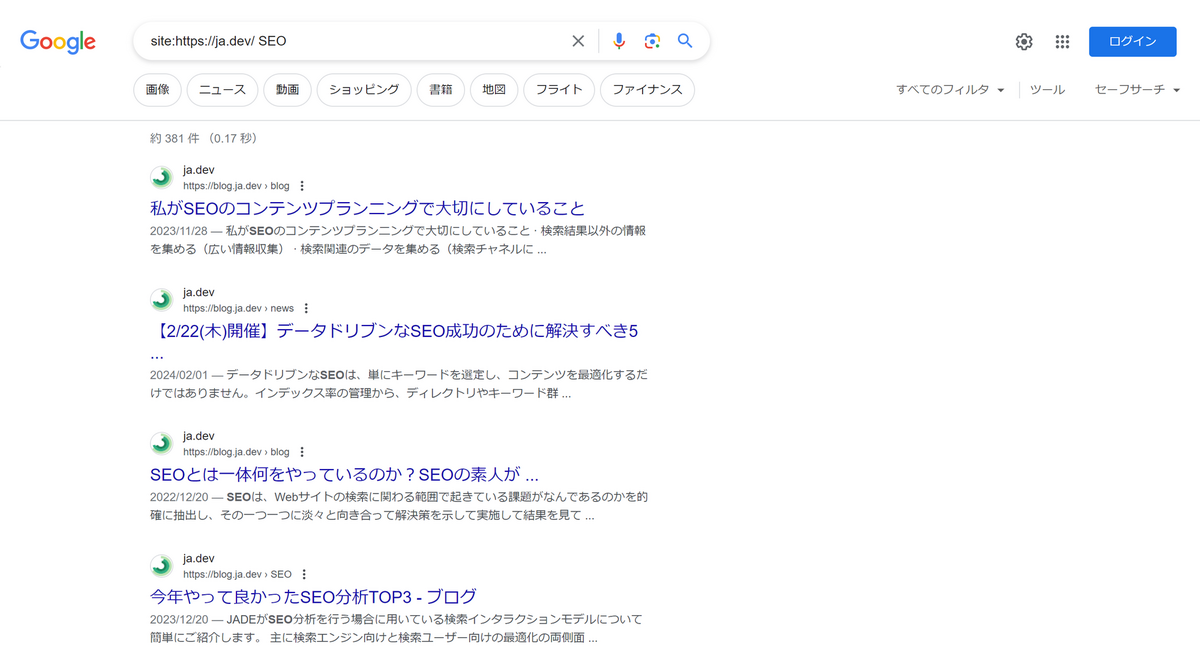The height and width of the screenshot is (659, 1200).
Task: Open Google Lens image search icon
Action: pos(652,41)
